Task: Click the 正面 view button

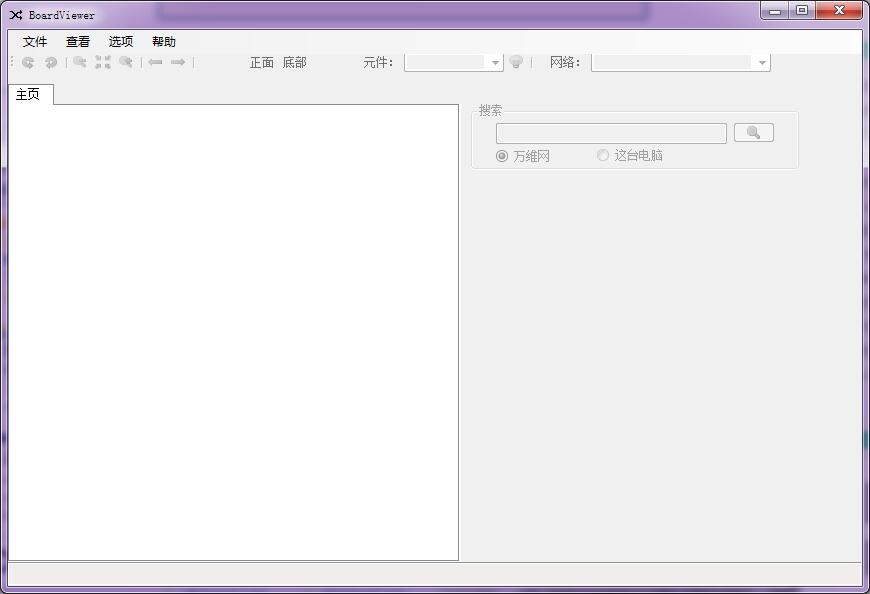Action: tap(262, 62)
